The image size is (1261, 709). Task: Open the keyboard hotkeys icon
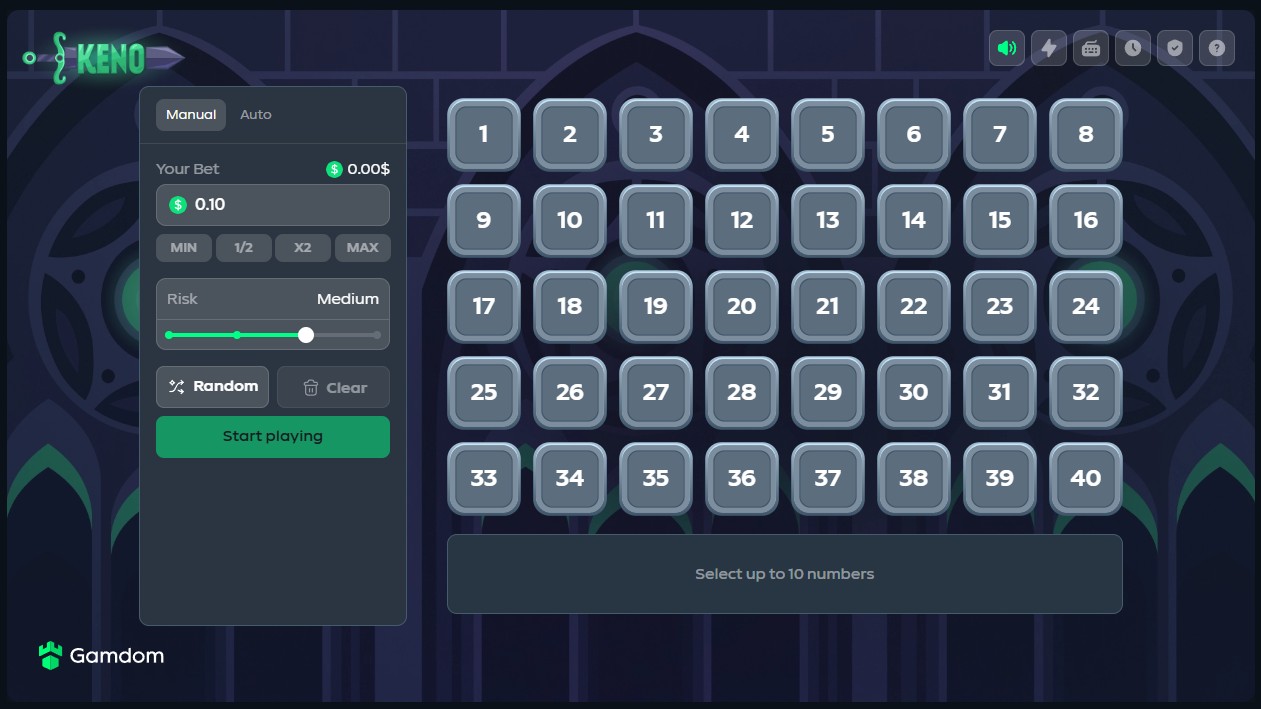tap(1091, 48)
